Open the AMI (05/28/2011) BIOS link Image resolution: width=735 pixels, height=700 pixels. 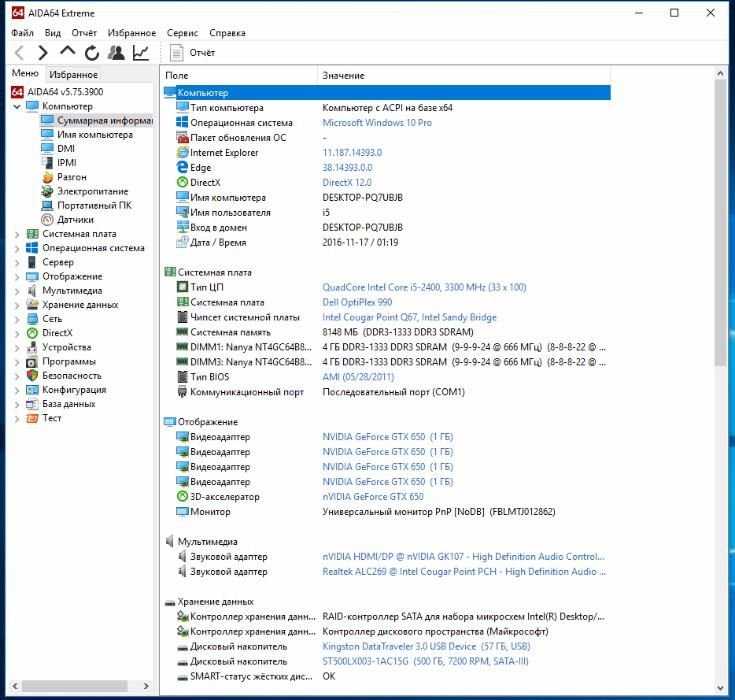(x=358, y=377)
